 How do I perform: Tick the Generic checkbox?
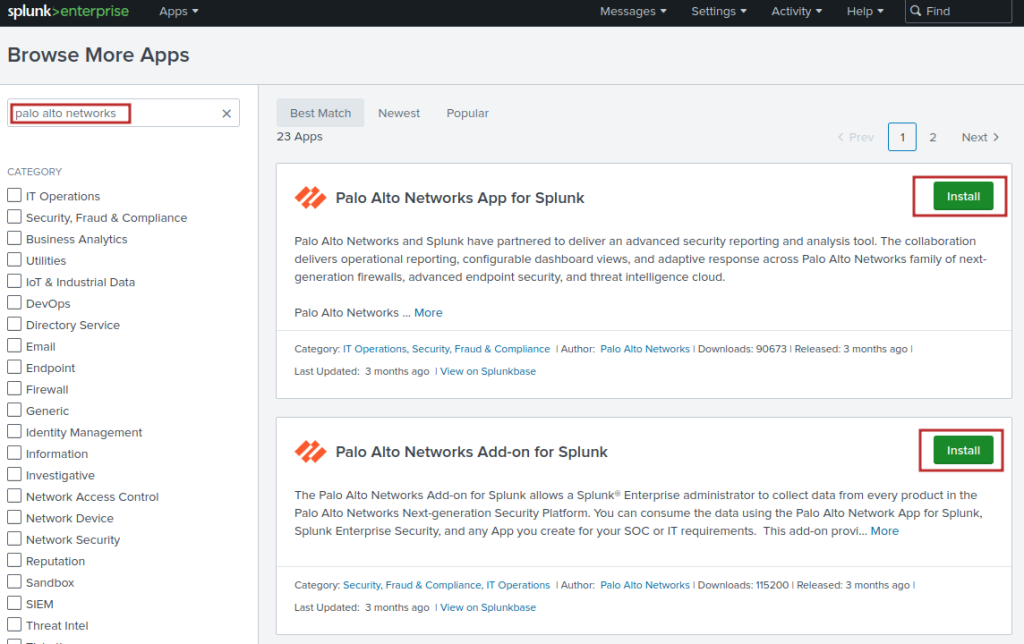[14, 410]
